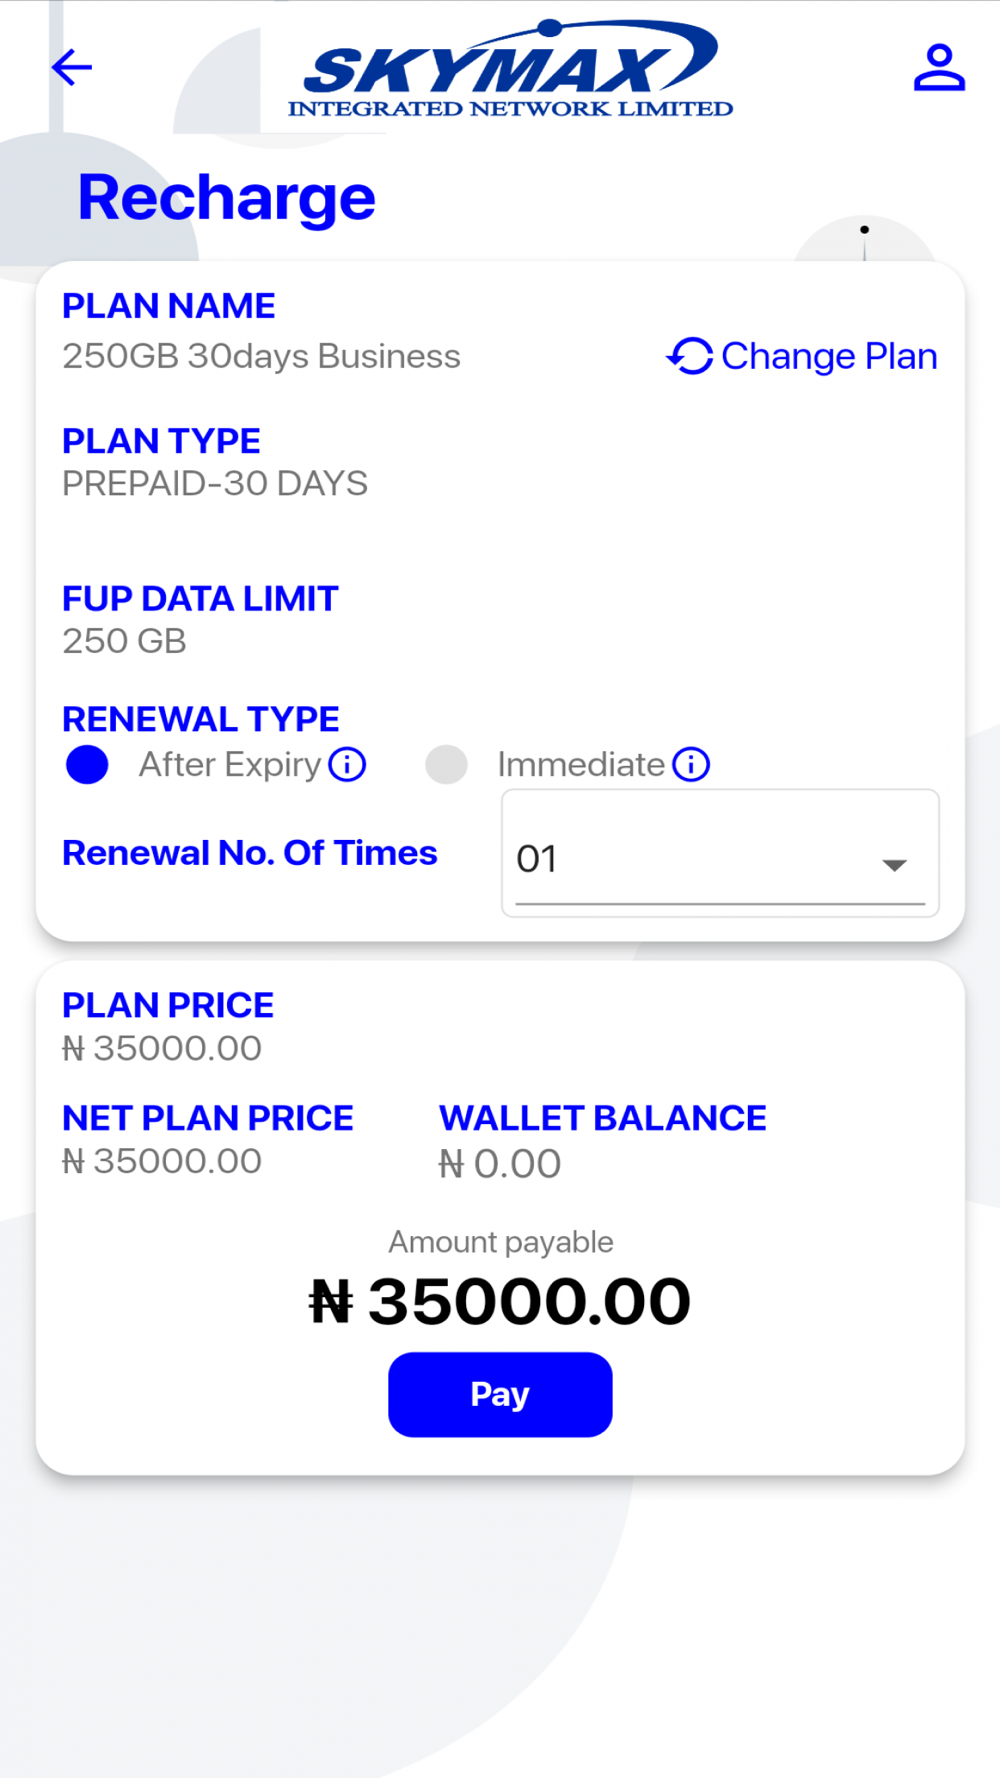Select the After Expiry radio button

87,765
